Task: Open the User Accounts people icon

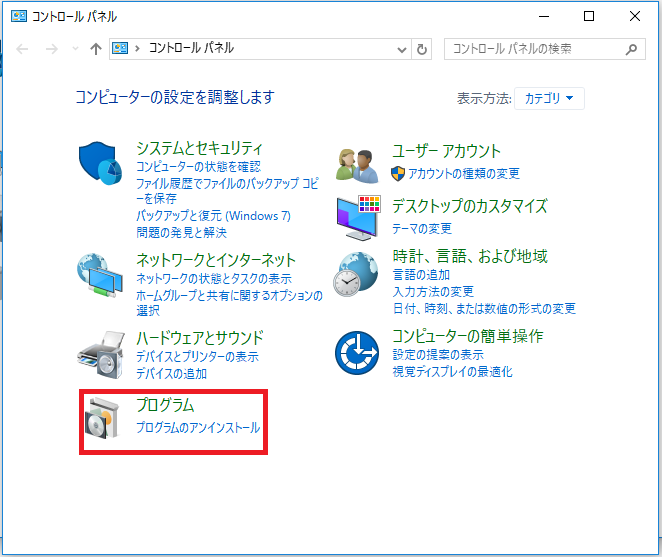Action: pyautogui.click(x=358, y=166)
